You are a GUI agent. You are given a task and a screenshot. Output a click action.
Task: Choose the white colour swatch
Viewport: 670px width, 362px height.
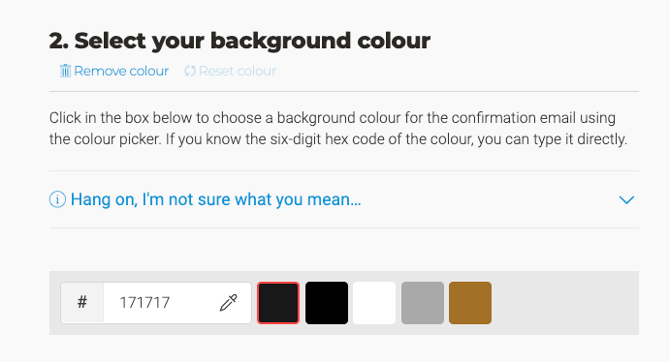click(374, 303)
